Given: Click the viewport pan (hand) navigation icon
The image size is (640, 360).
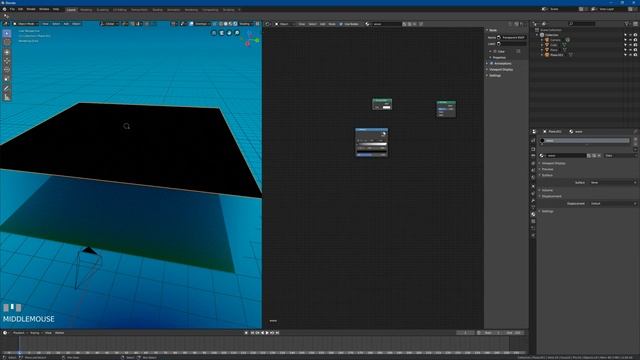Looking at the screenshot, I should pos(229,33).
